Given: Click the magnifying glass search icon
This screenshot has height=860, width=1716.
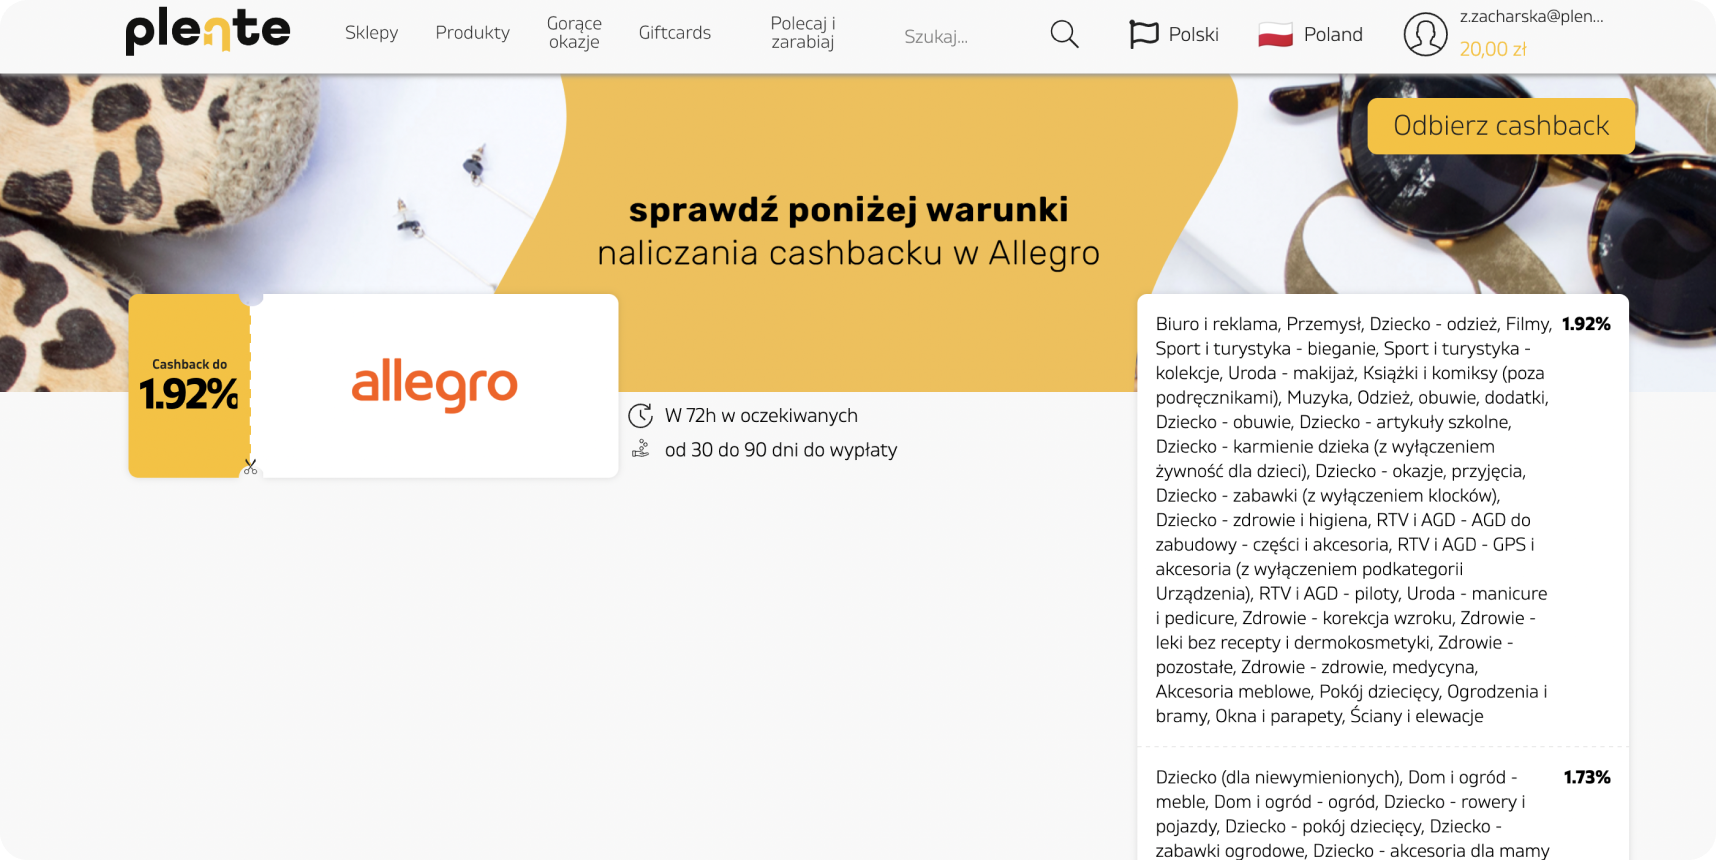Looking at the screenshot, I should 1065,34.
